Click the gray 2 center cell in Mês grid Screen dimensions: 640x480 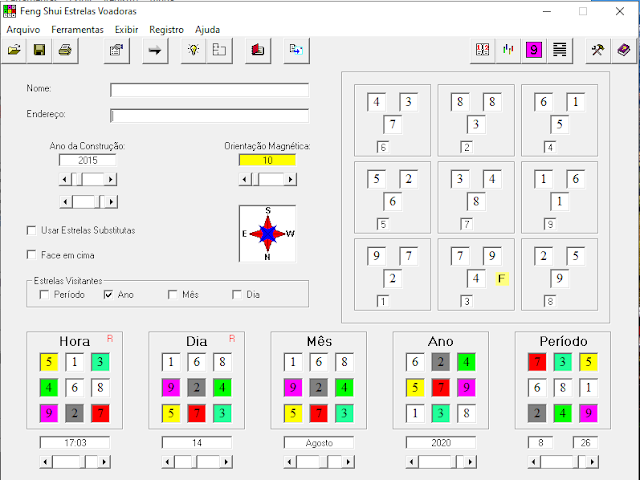319,387
